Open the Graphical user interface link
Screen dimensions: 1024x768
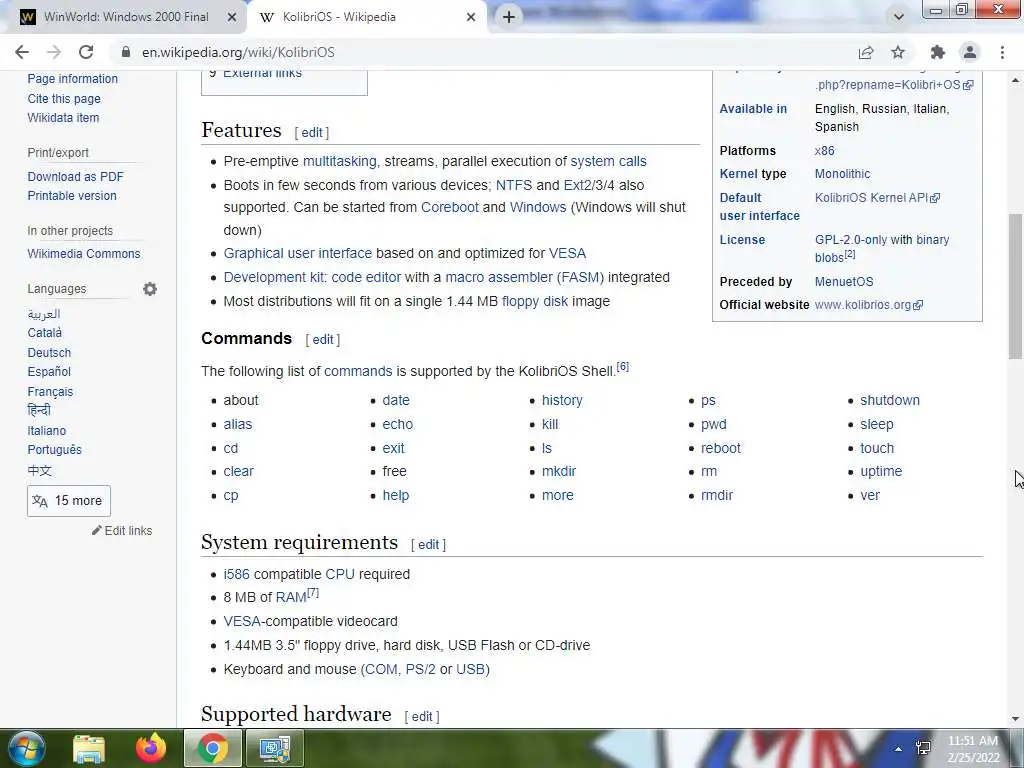coord(298,253)
